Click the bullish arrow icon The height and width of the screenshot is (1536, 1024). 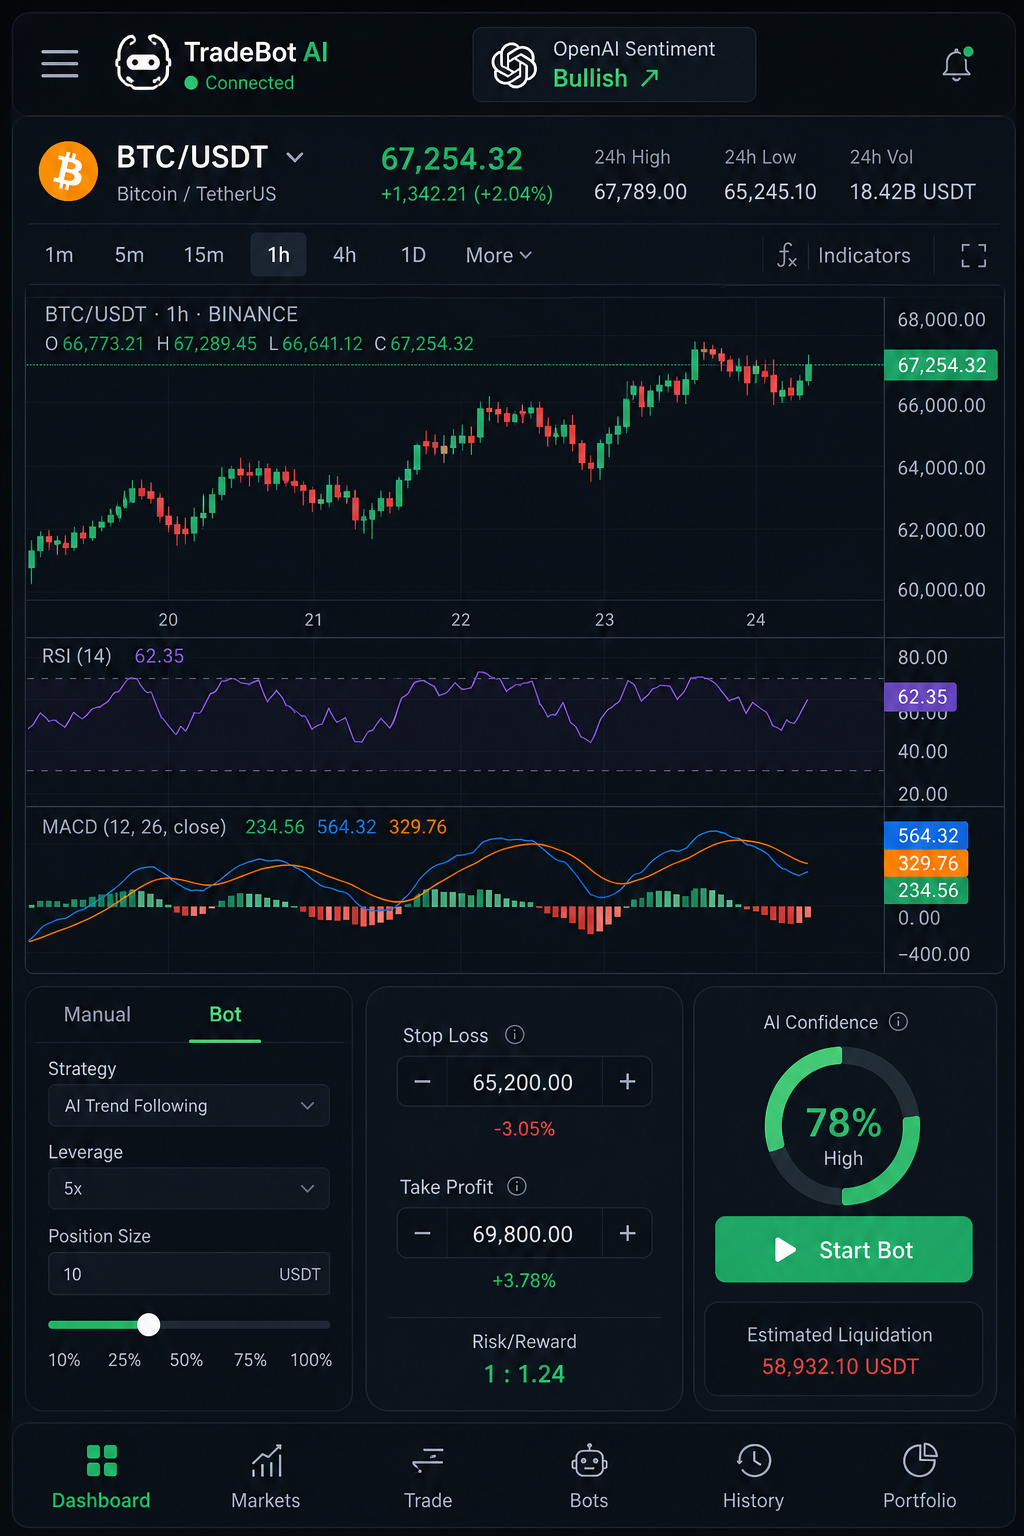650,78
